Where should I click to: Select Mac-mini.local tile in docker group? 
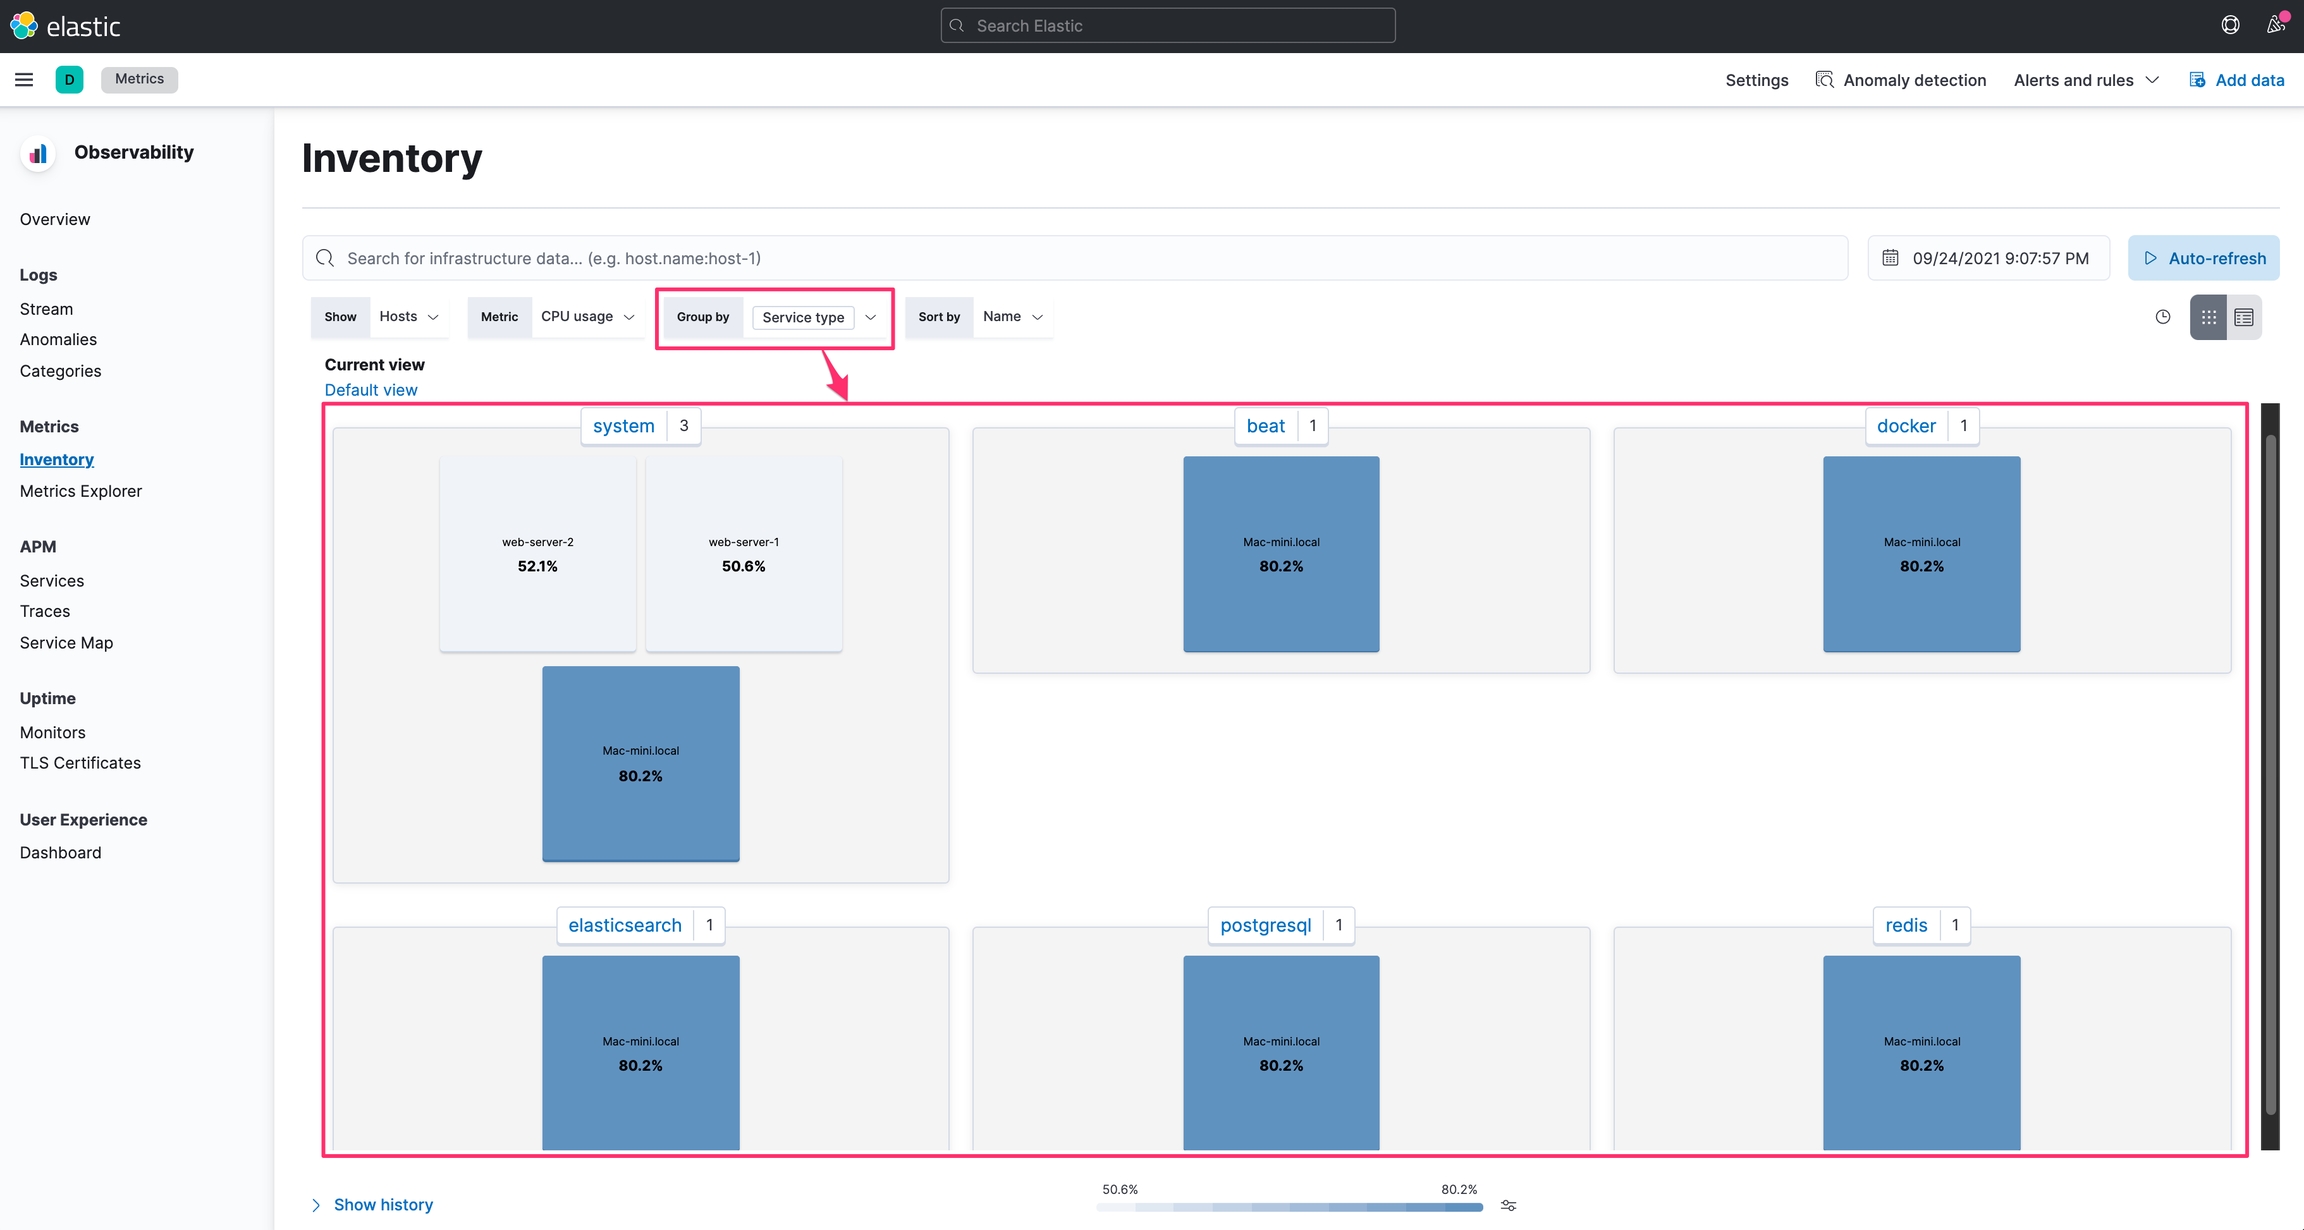[1922, 554]
